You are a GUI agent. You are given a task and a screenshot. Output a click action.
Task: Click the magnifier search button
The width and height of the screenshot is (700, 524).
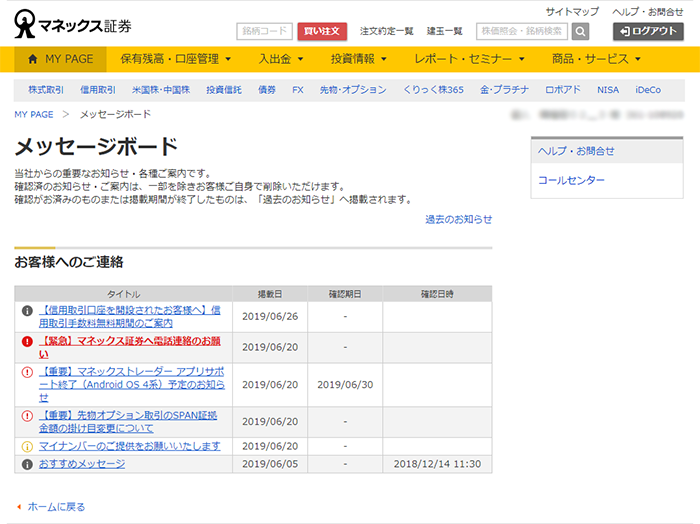pos(580,31)
